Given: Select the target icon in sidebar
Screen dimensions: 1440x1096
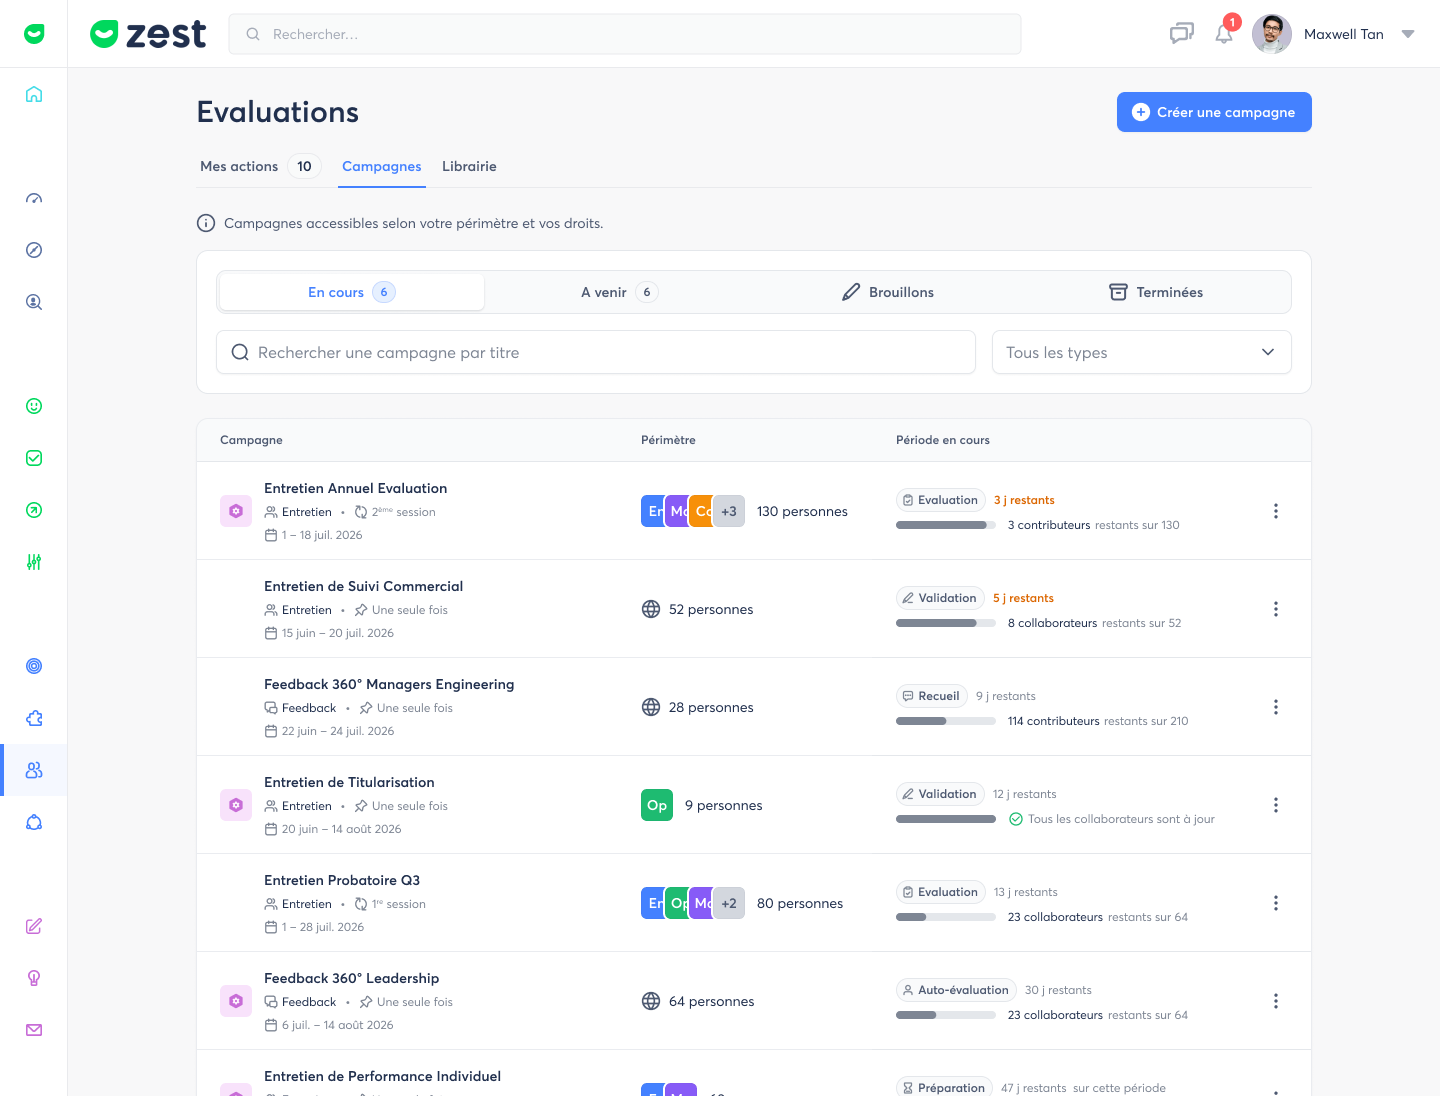Looking at the screenshot, I should pos(34,666).
